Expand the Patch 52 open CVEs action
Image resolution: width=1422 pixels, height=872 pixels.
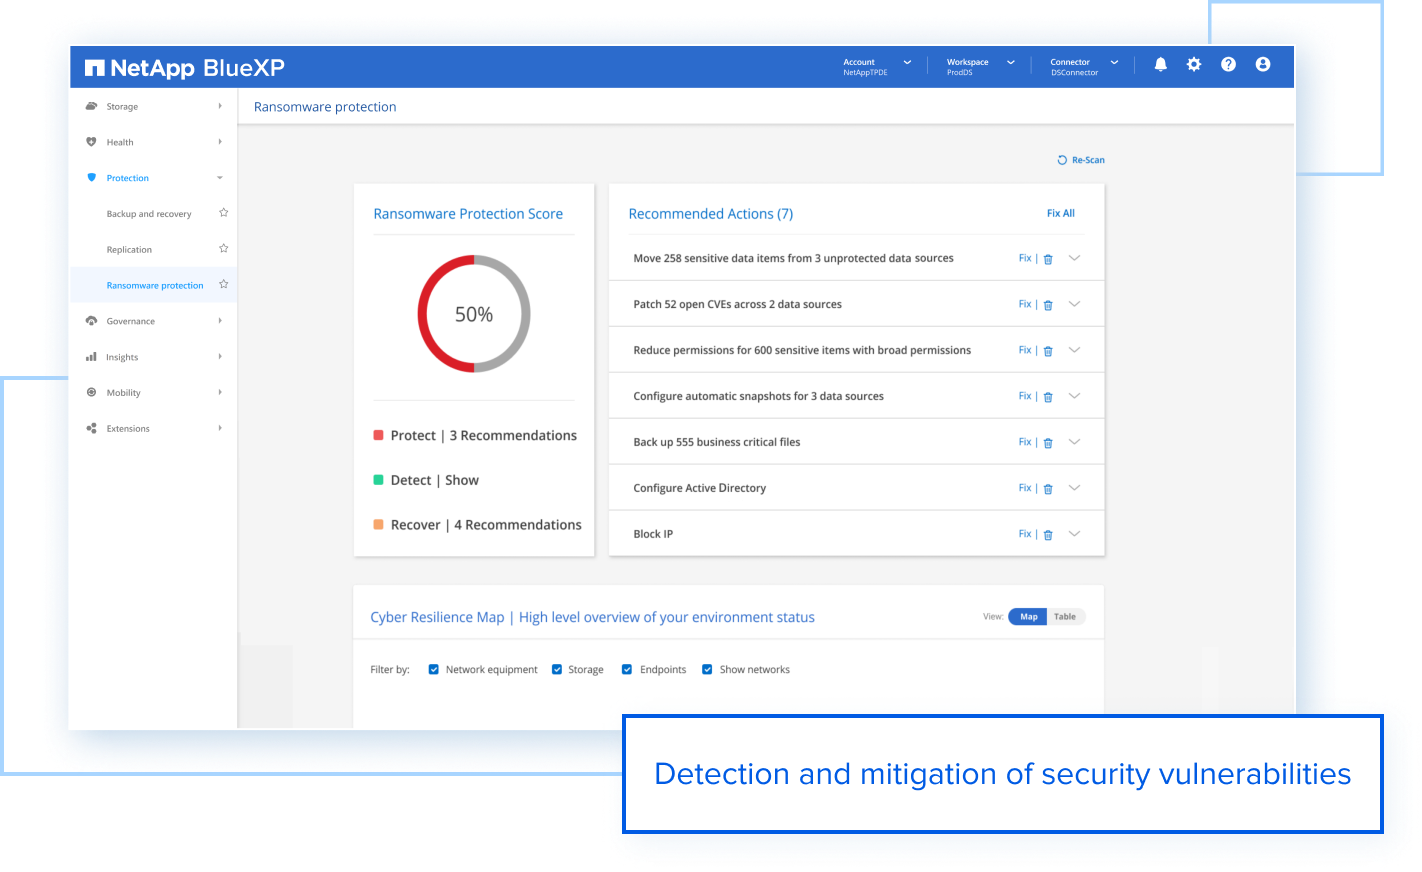(x=1074, y=303)
